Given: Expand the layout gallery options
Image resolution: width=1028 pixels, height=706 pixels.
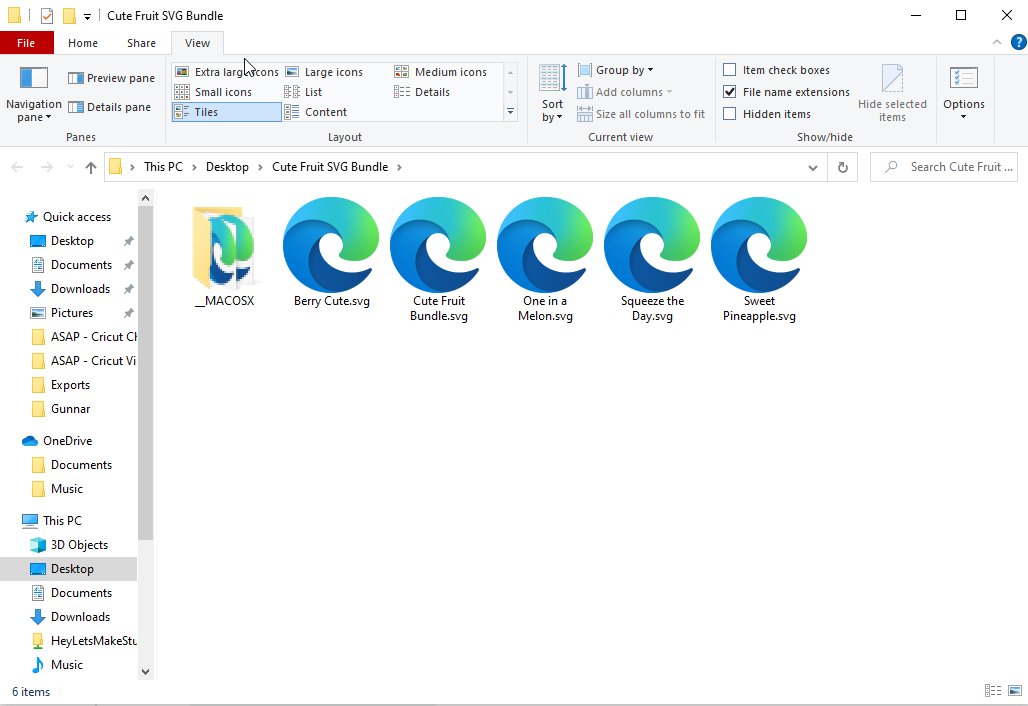Looking at the screenshot, I should [x=511, y=112].
